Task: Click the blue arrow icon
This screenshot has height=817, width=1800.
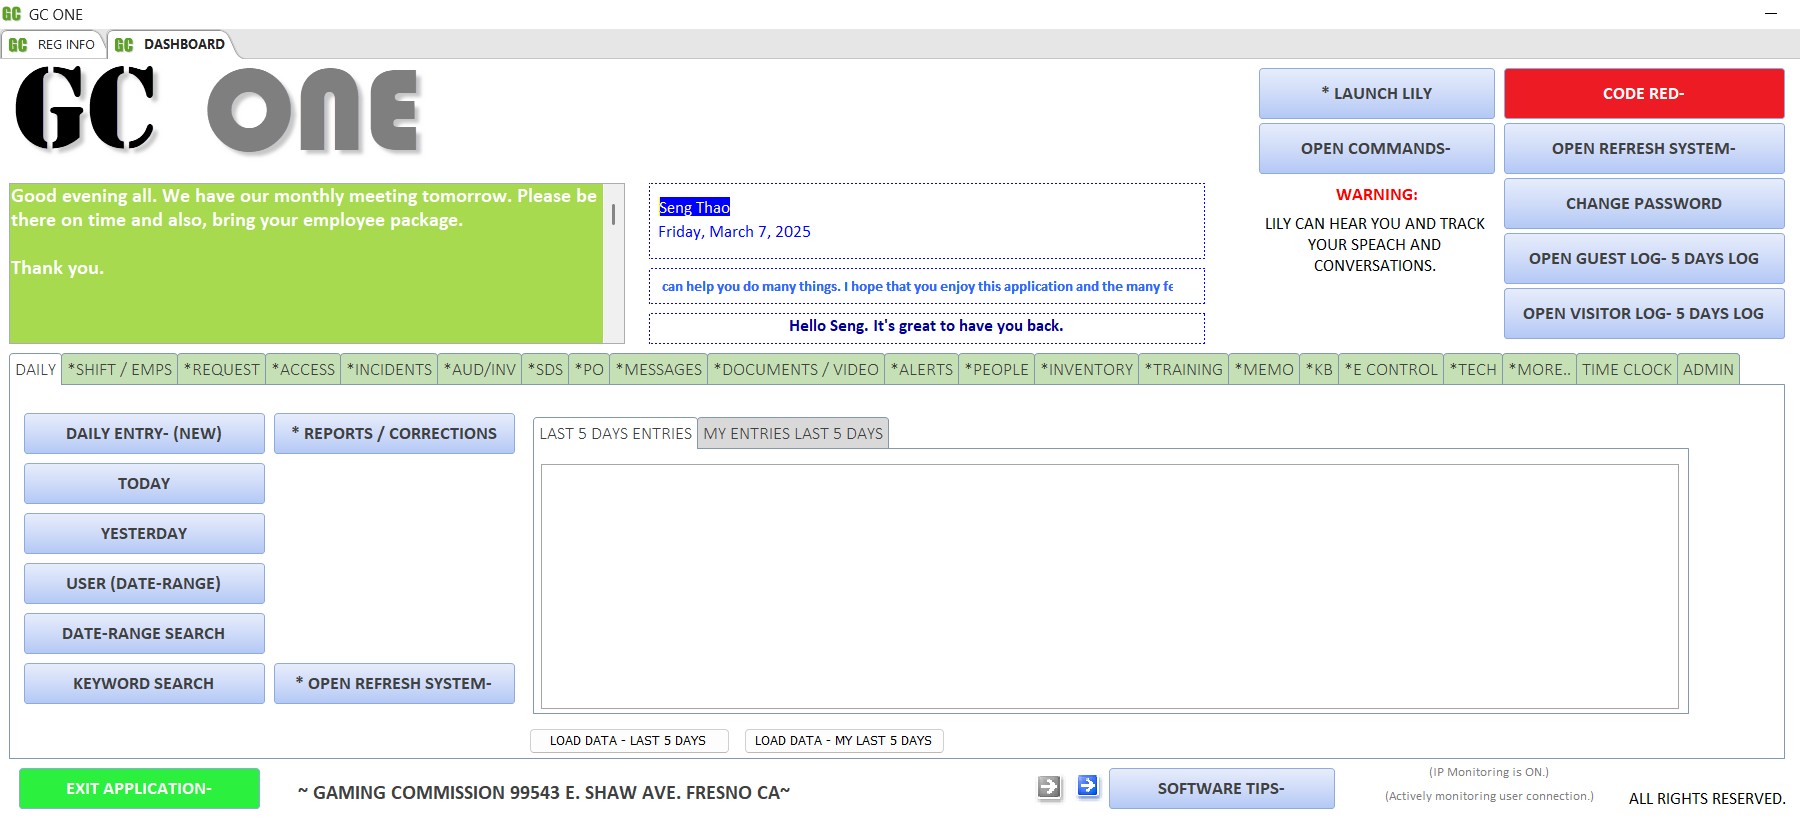Action: click(x=1088, y=787)
